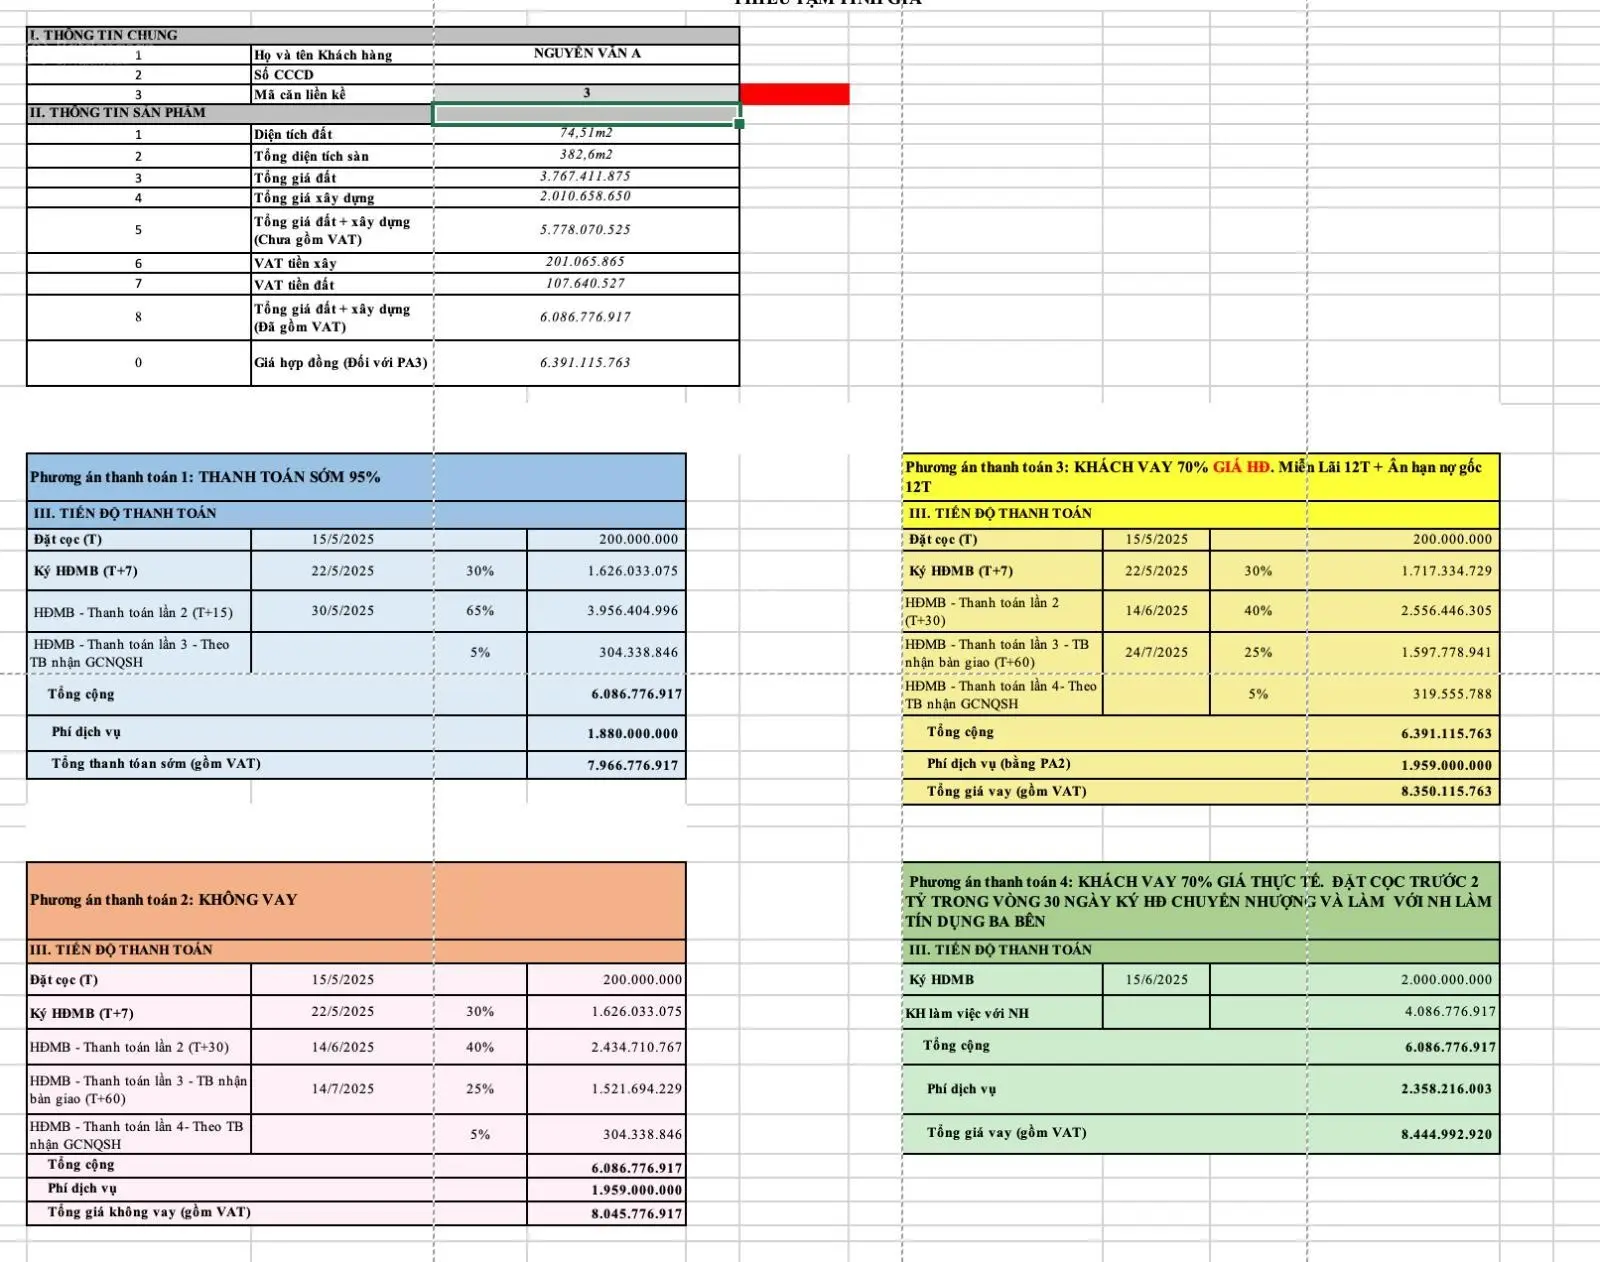Click 'HĐMB - Thanh toán lần 2 (T+30)' in plan 2

[x=139, y=1047]
